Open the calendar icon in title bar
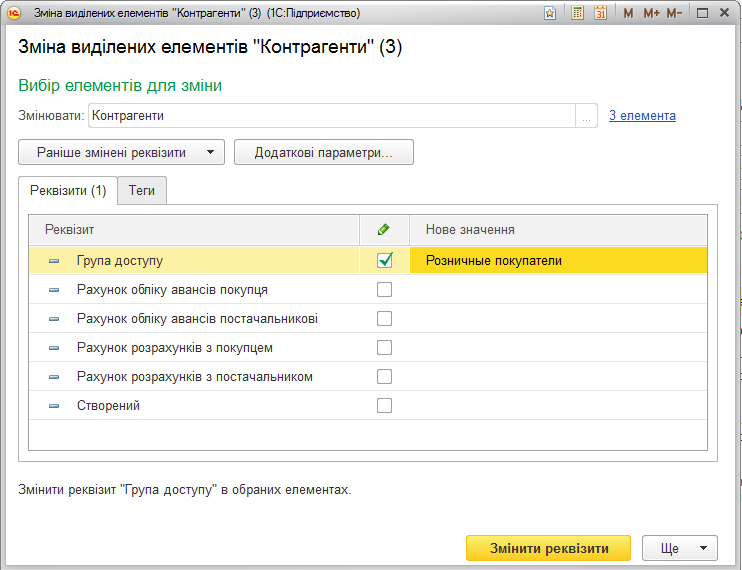Image resolution: width=742 pixels, height=570 pixels. pos(601,13)
